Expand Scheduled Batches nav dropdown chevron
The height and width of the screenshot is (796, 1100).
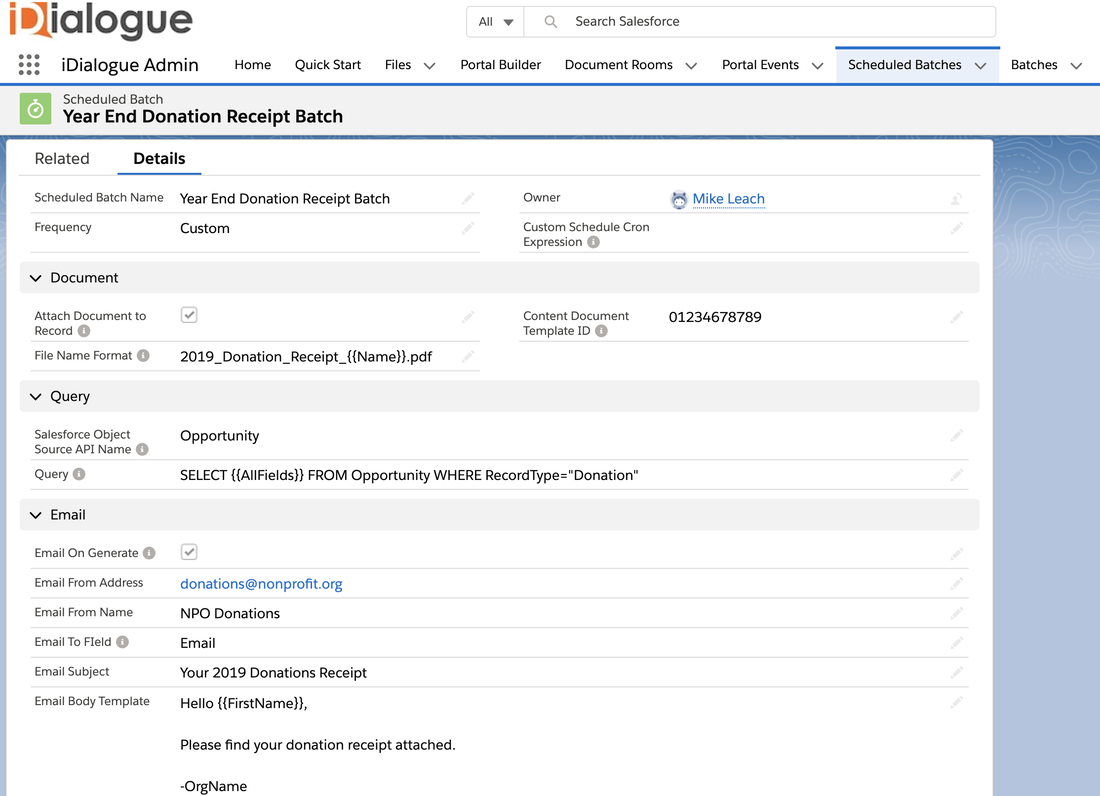981,66
